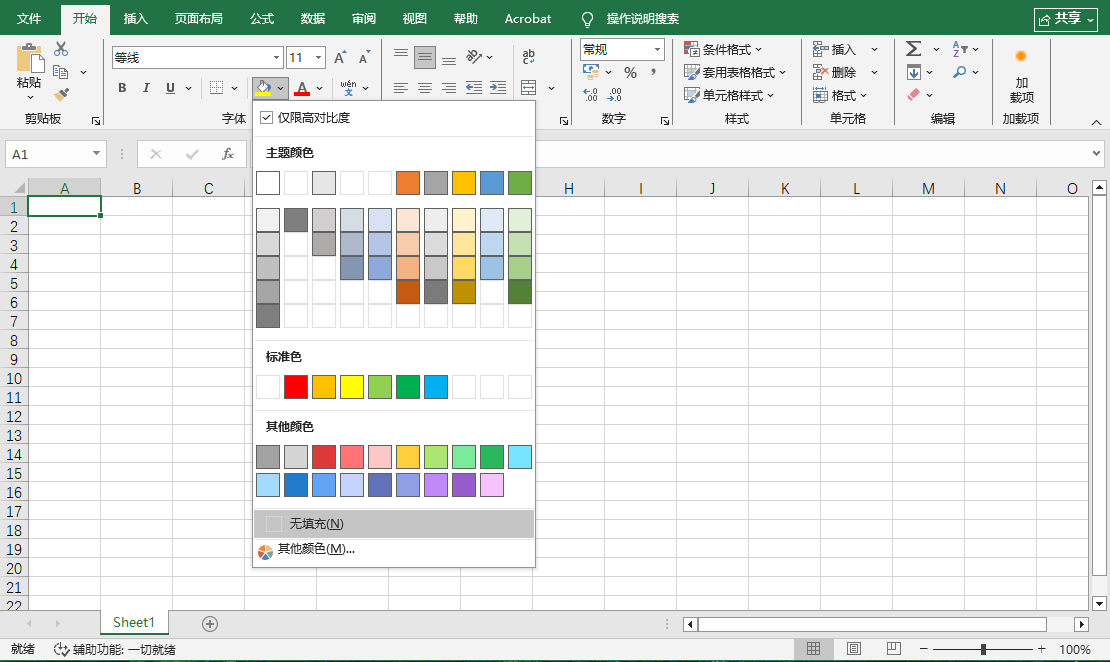Viewport: 1110px width, 662px height.
Task: Expand the formula bar chevron
Action: click(1096, 154)
